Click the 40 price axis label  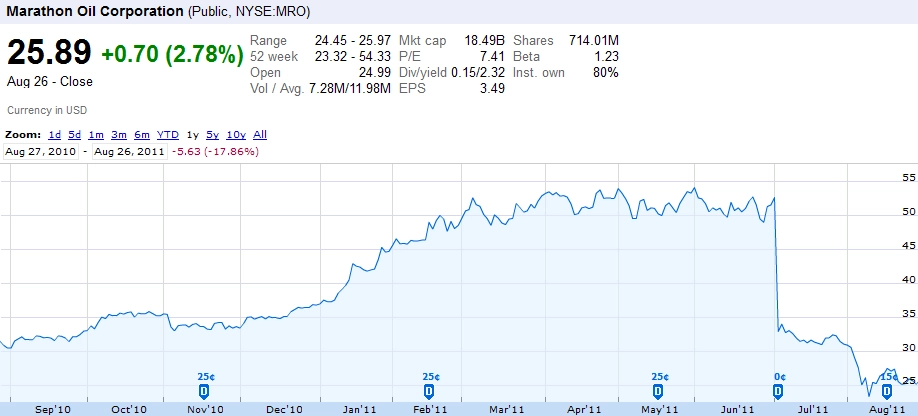coord(909,279)
